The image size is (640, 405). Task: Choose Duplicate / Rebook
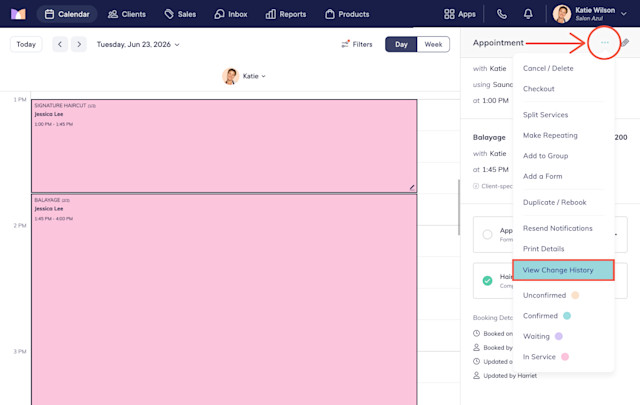point(554,202)
